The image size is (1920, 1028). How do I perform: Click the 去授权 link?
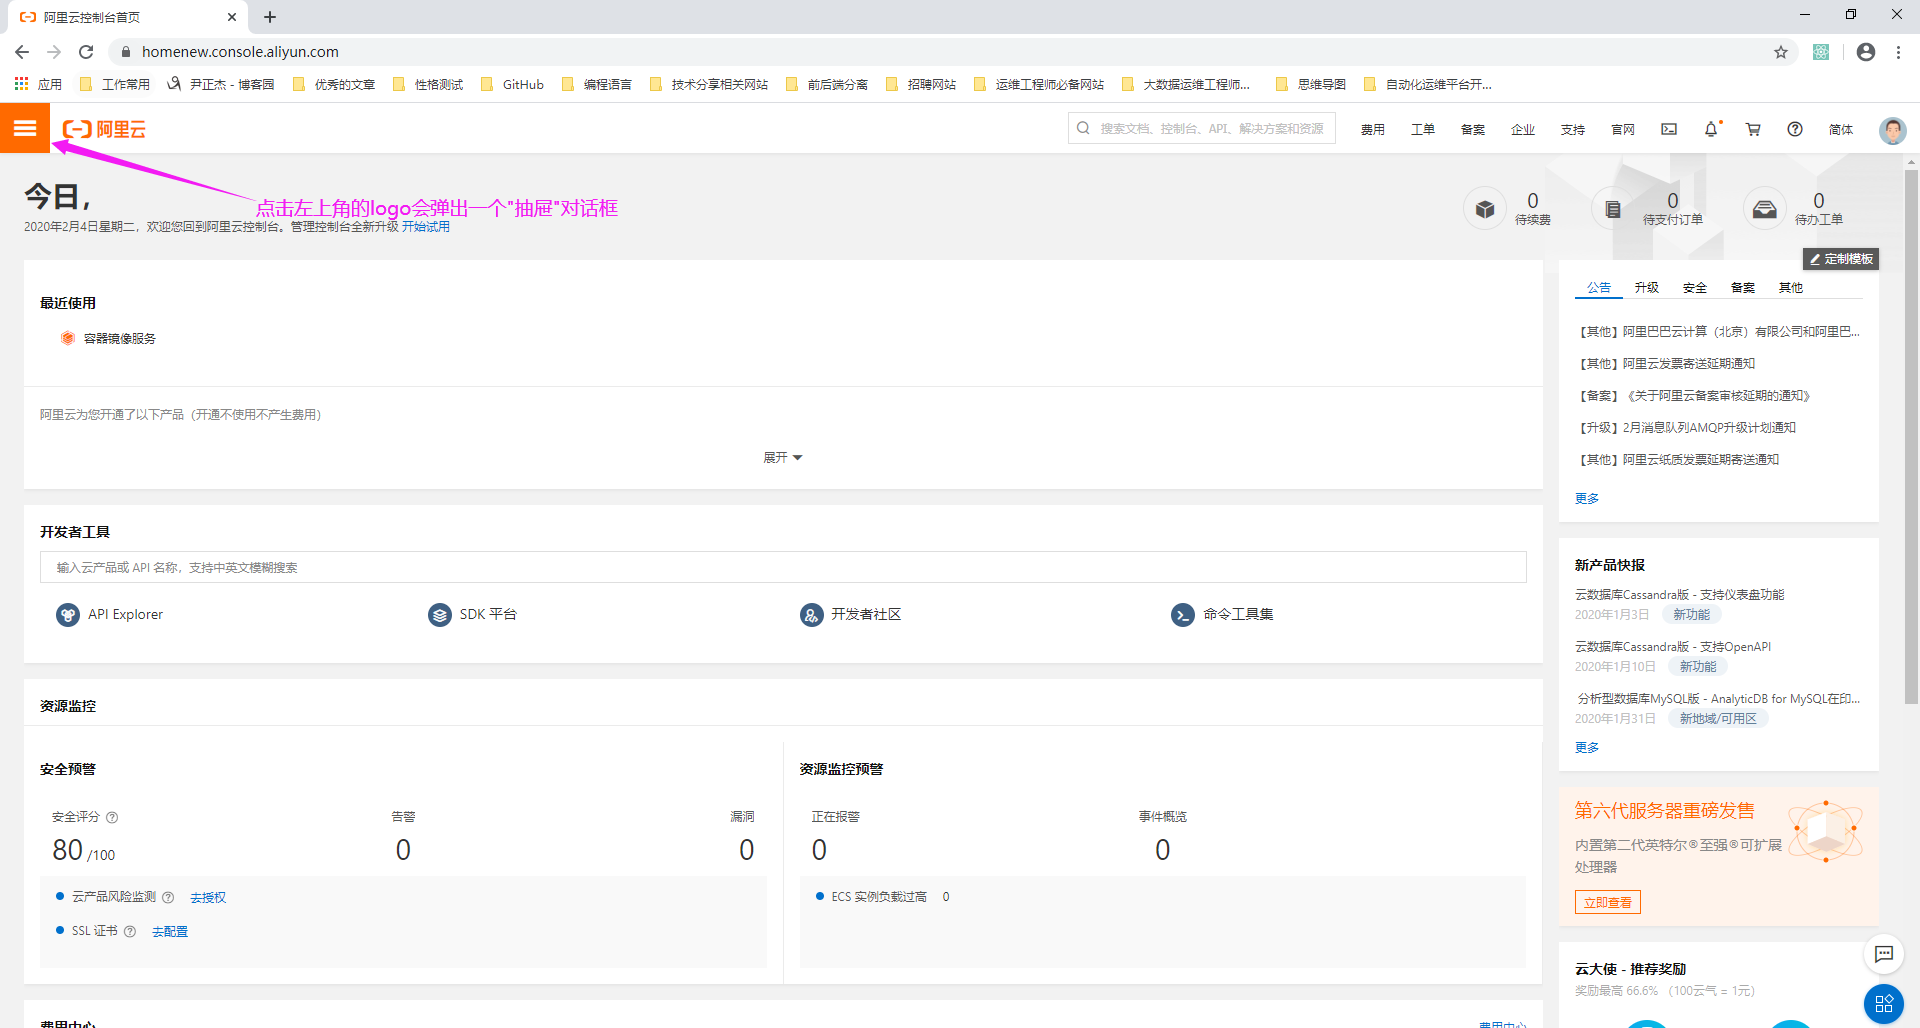(x=208, y=898)
